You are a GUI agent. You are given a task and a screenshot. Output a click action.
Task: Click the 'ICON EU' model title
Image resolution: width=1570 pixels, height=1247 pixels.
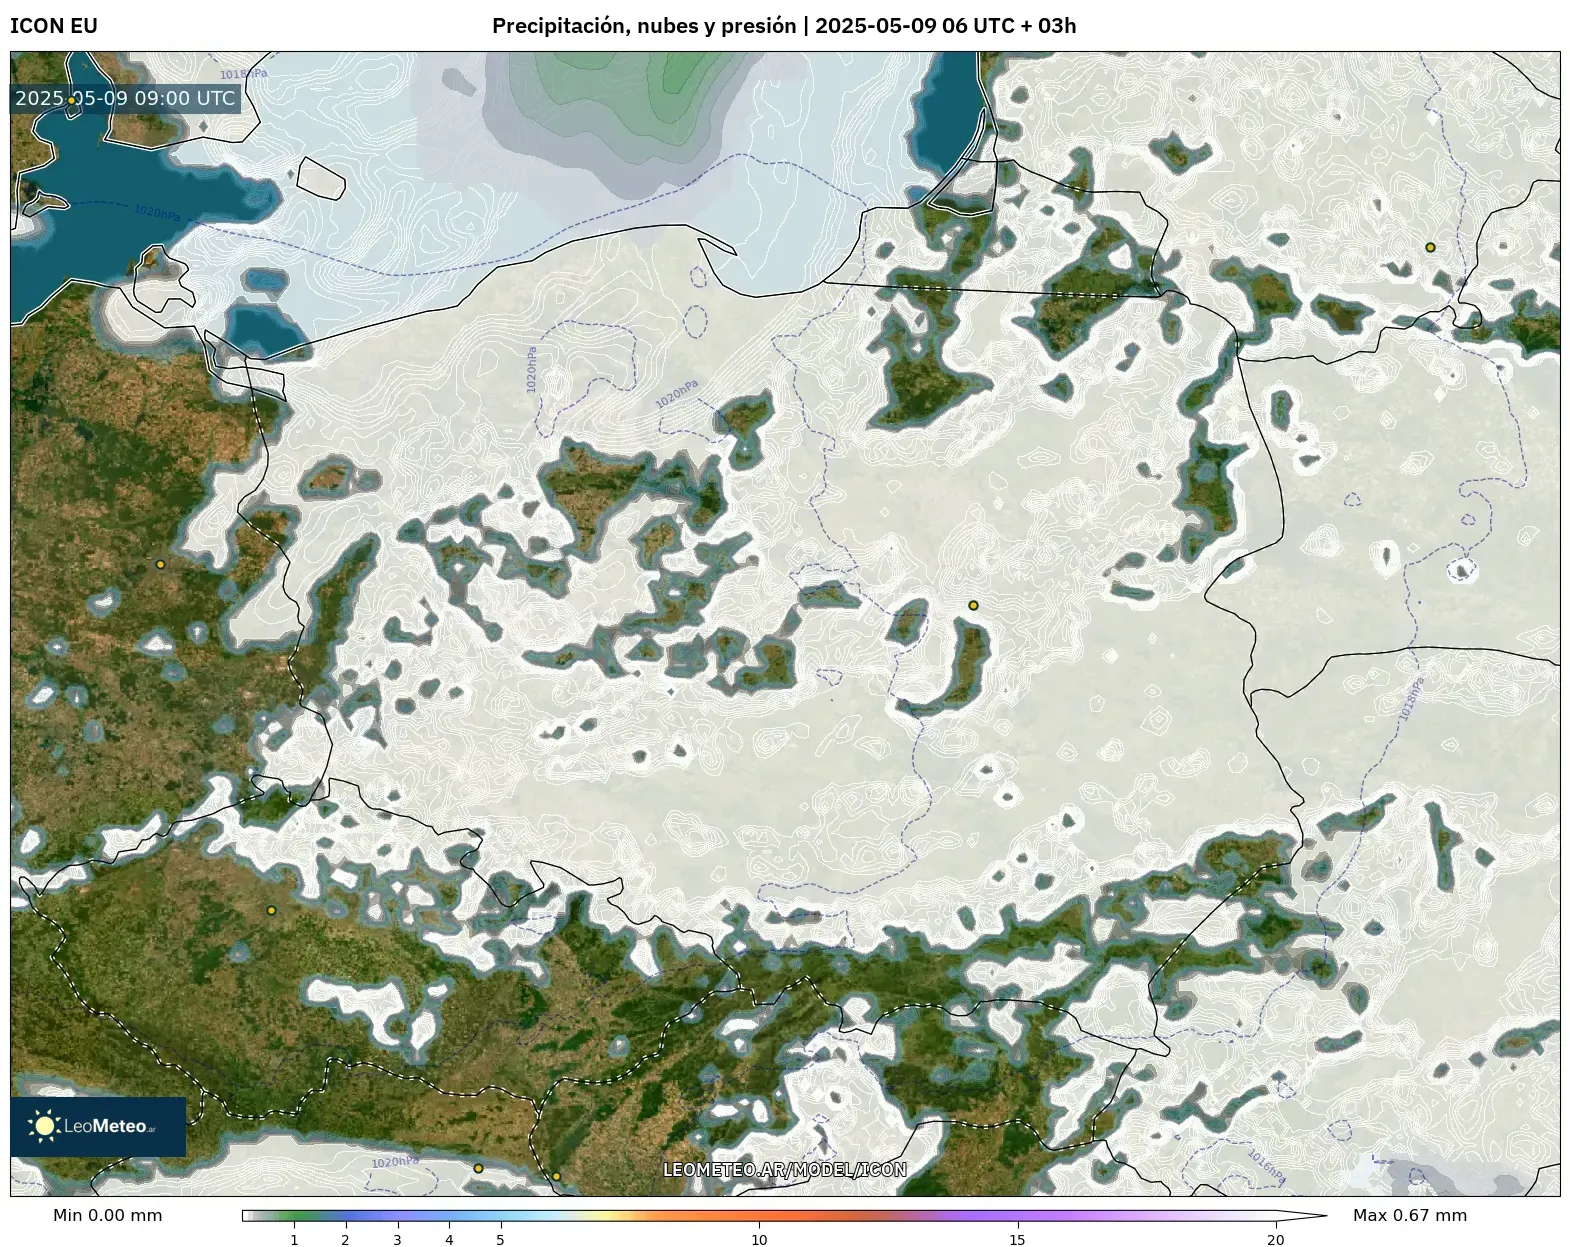tap(54, 26)
